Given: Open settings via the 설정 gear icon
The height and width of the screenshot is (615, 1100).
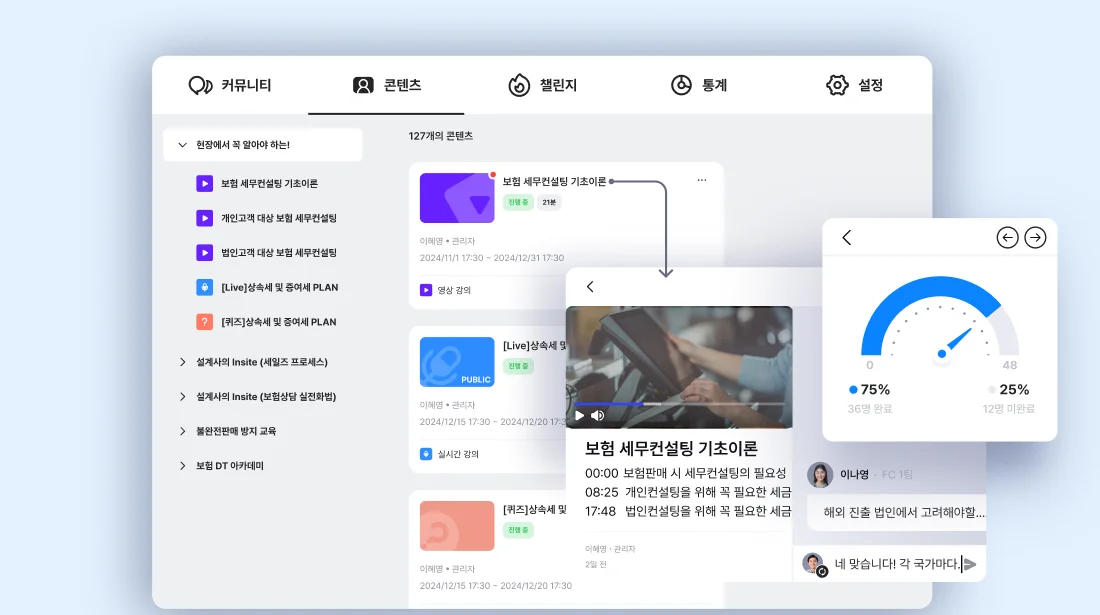Looking at the screenshot, I should click(837, 85).
